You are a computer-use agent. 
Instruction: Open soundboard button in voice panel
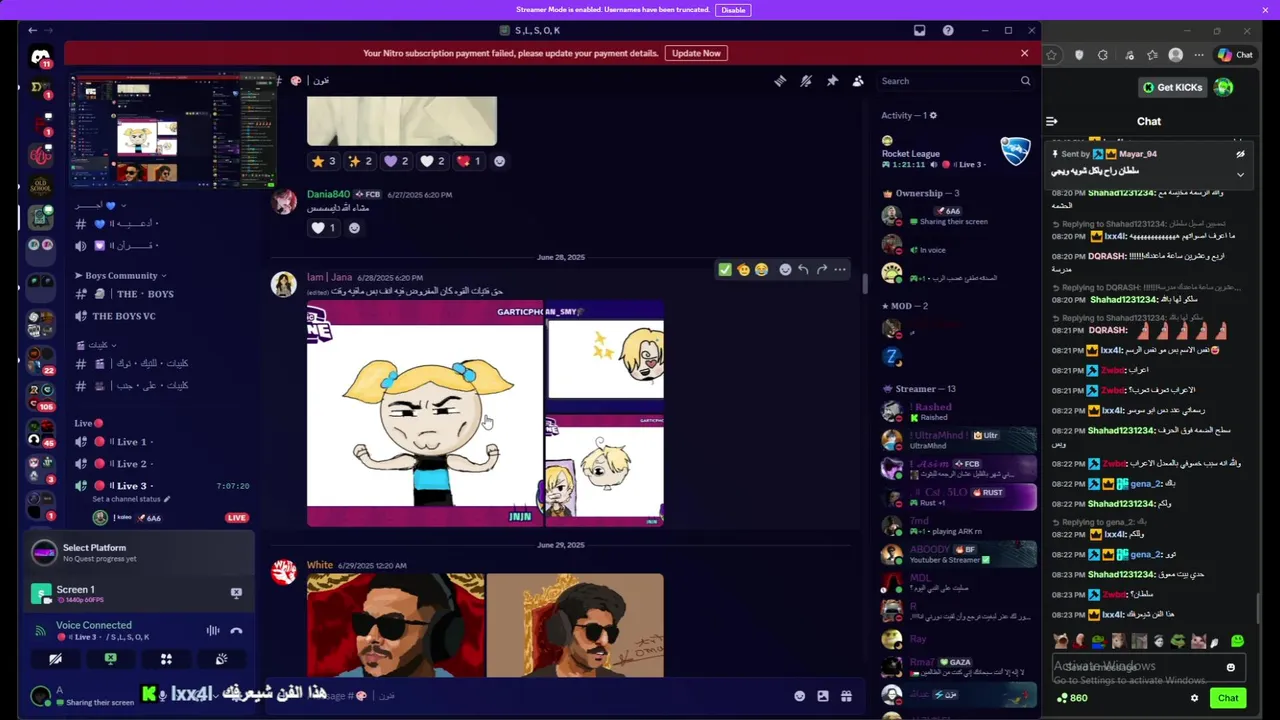coord(221,659)
